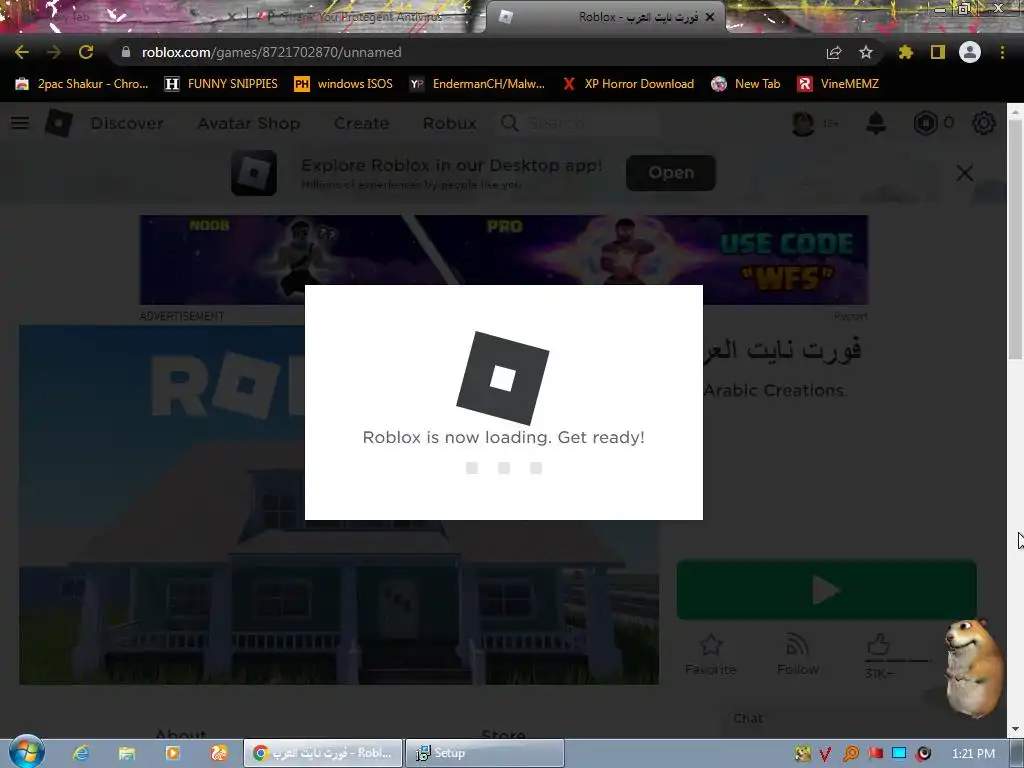Like the game with thumbs-up icon
1024x768 pixels.
pyautogui.click(x=878, y=647)
